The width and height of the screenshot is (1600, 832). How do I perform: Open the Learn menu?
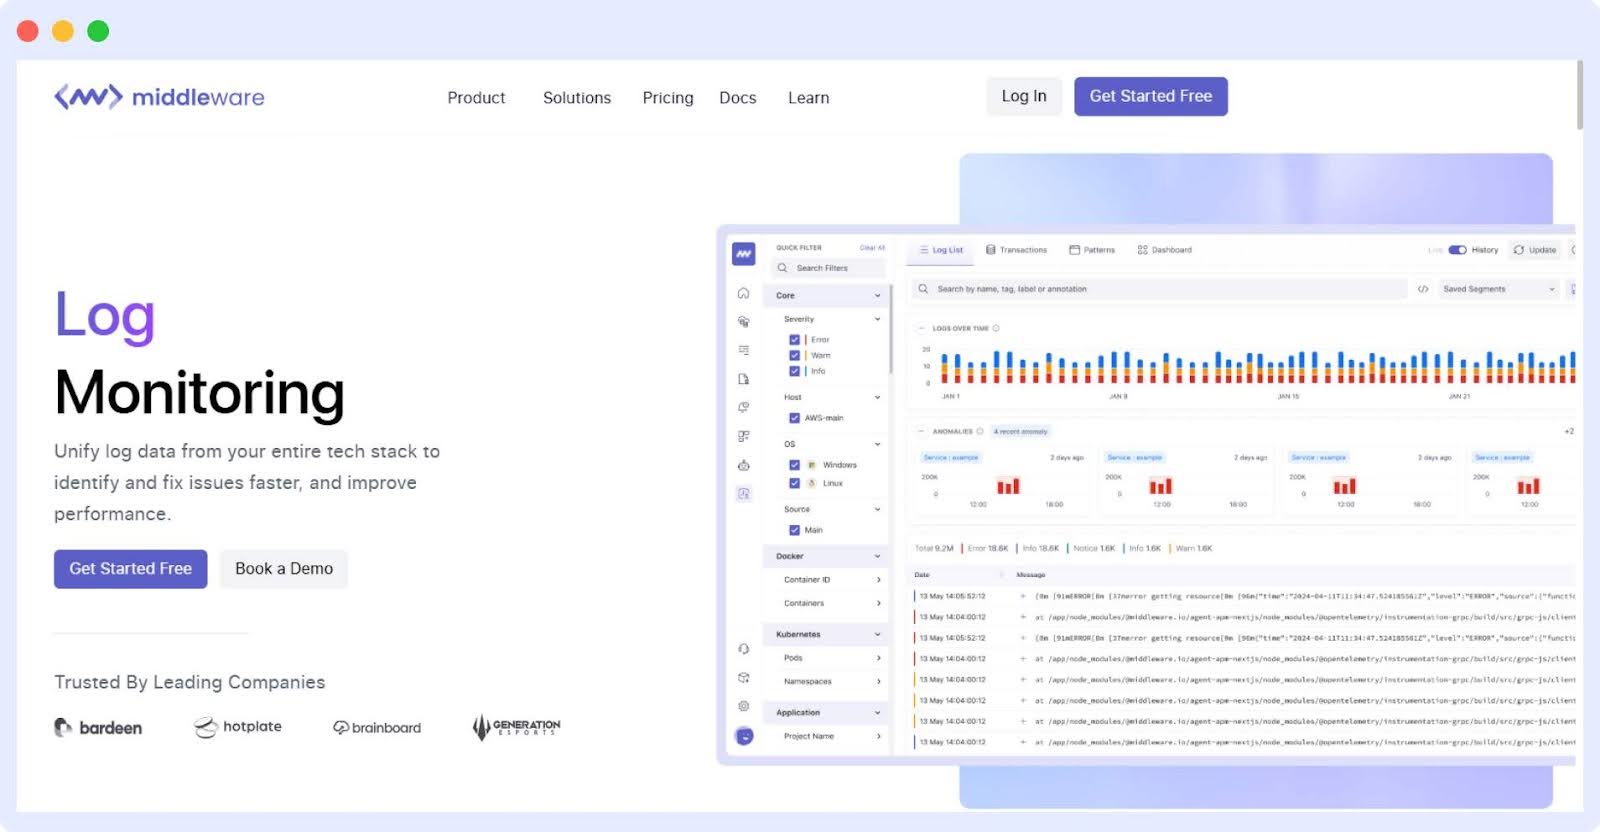(x=809, y=98)
